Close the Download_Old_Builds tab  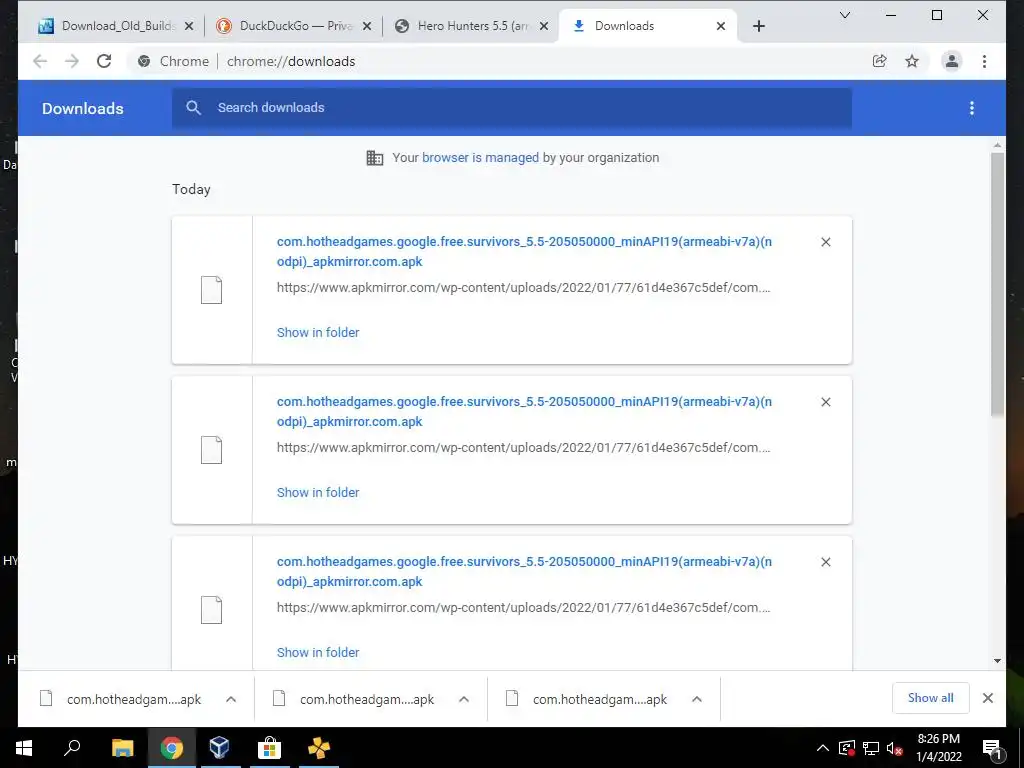point(189,26)
